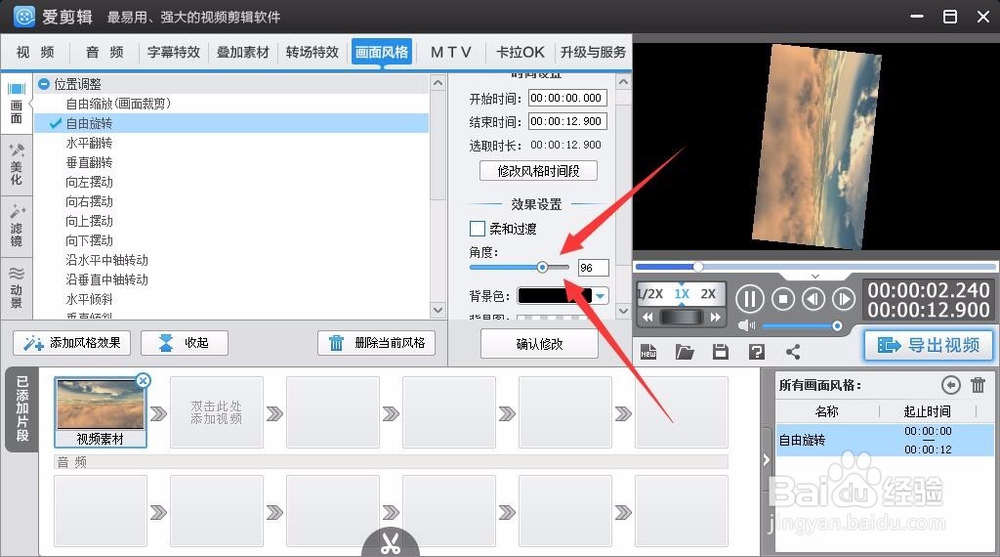Adjust the volume slider handle
Screen dimensions: 1000x557
(x=837, y=326)
